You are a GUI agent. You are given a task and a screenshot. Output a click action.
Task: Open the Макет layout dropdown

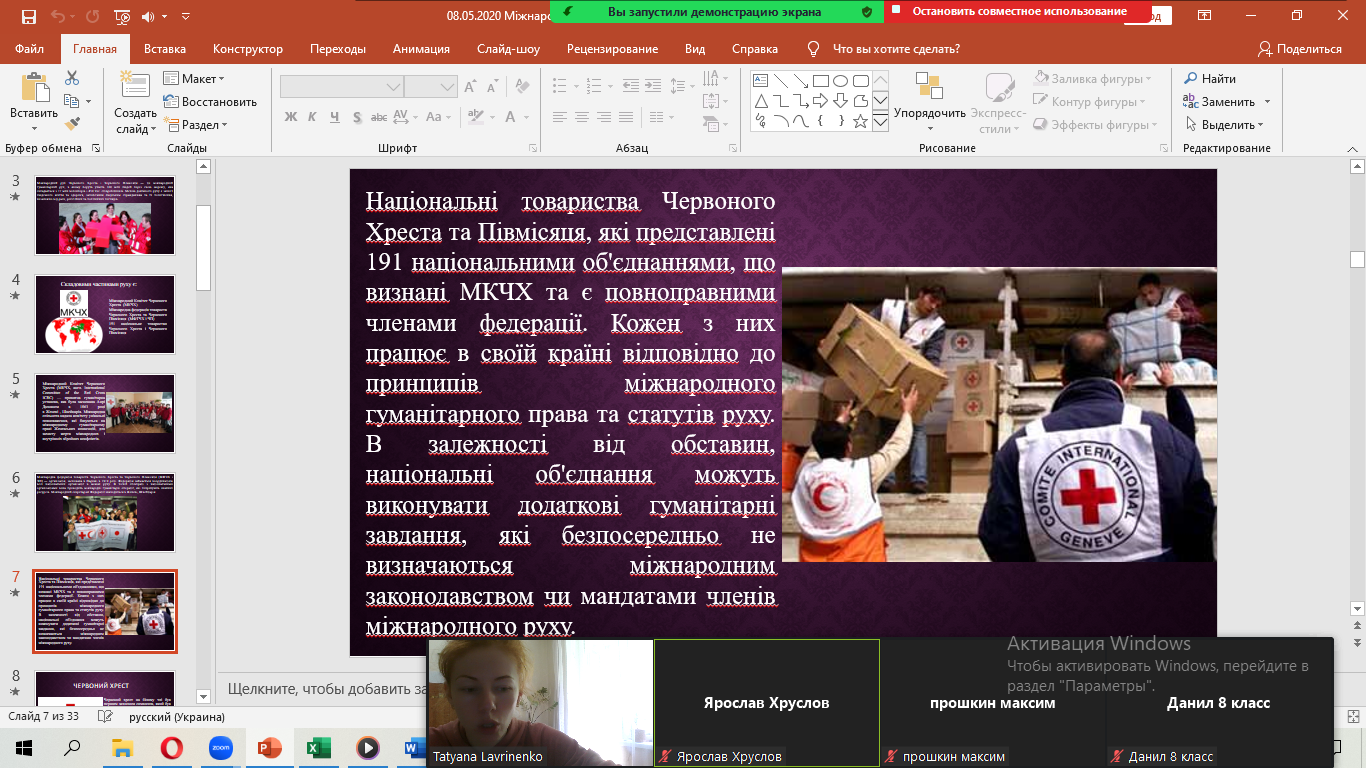click(194, 79)
